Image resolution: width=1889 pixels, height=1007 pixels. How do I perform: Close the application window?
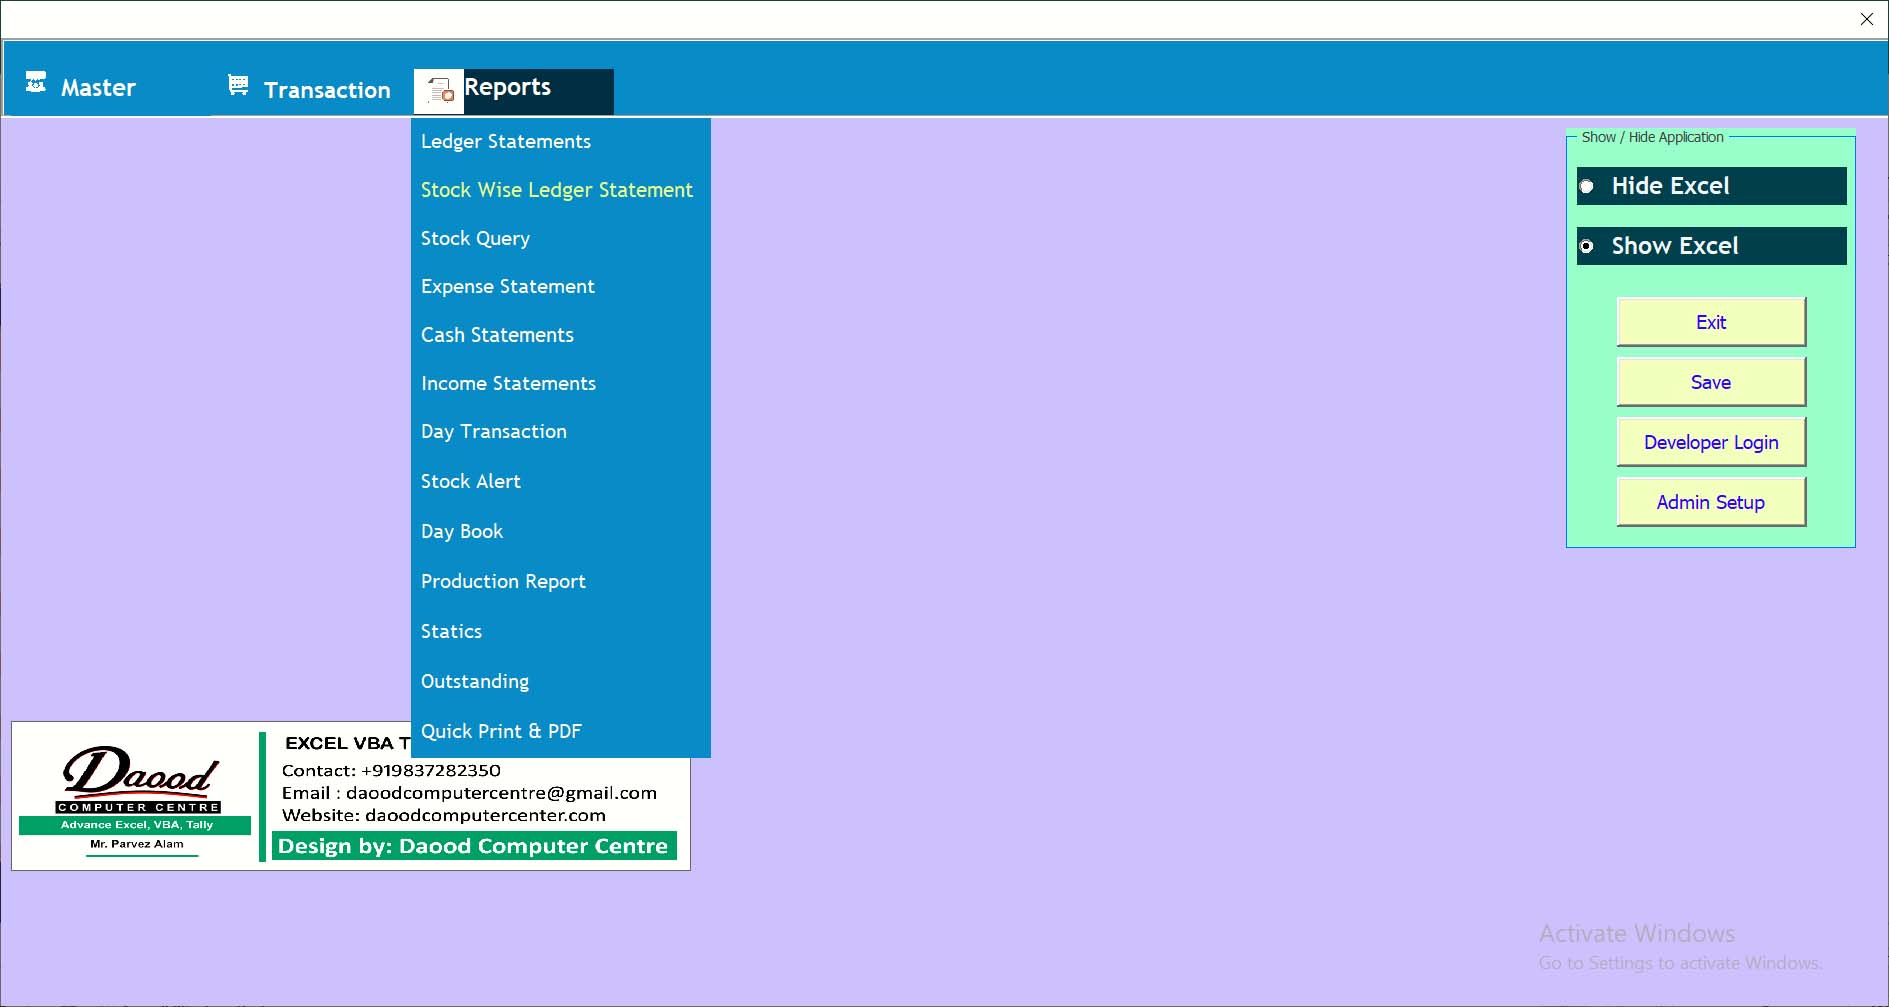pyautogui.click(x=1866, y=19)
